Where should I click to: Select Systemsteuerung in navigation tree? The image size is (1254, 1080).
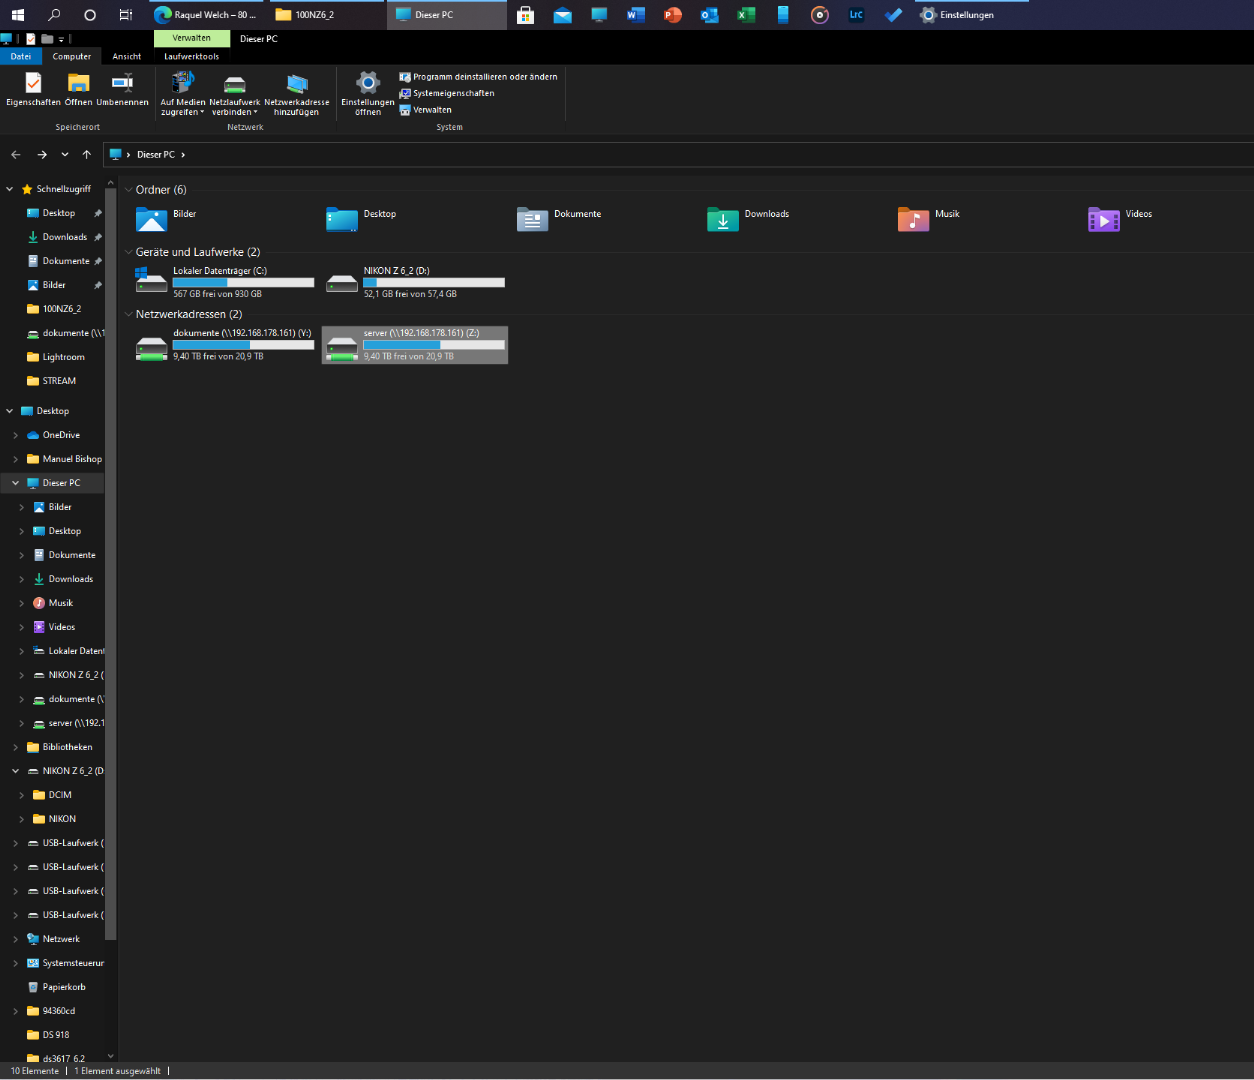pos(65,963)
